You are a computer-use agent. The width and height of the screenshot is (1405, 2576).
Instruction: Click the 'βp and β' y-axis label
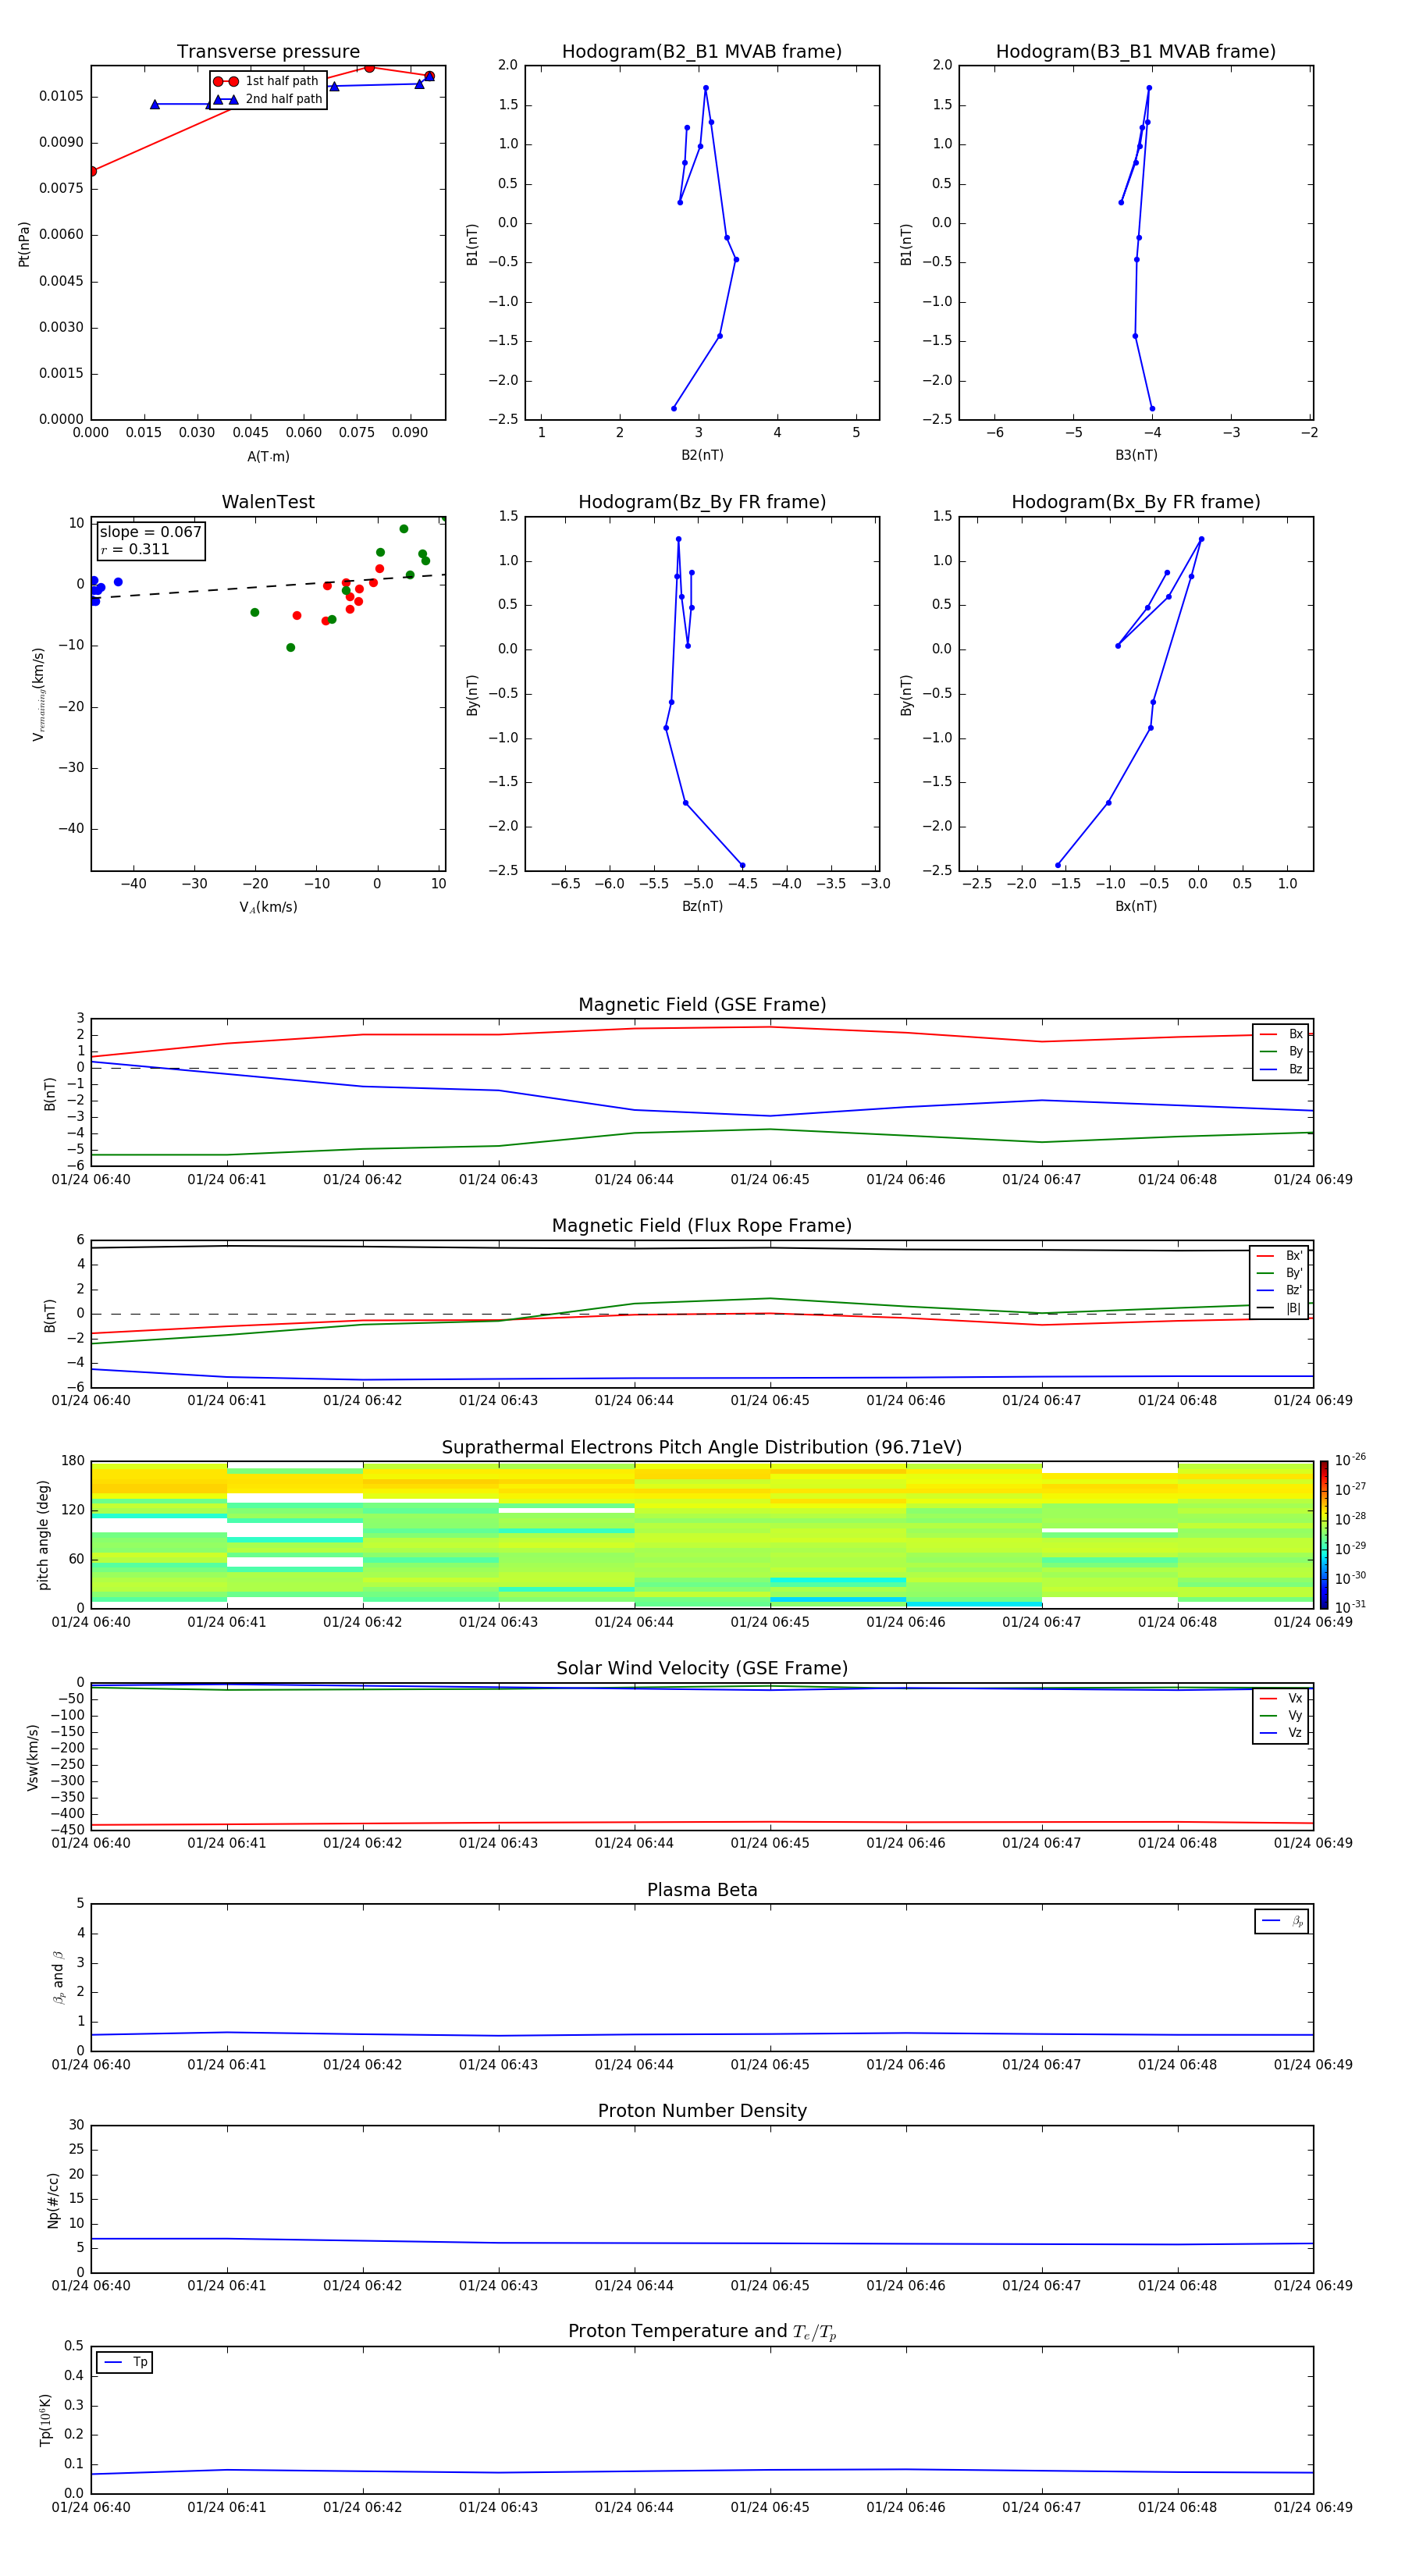point(58,1977)
